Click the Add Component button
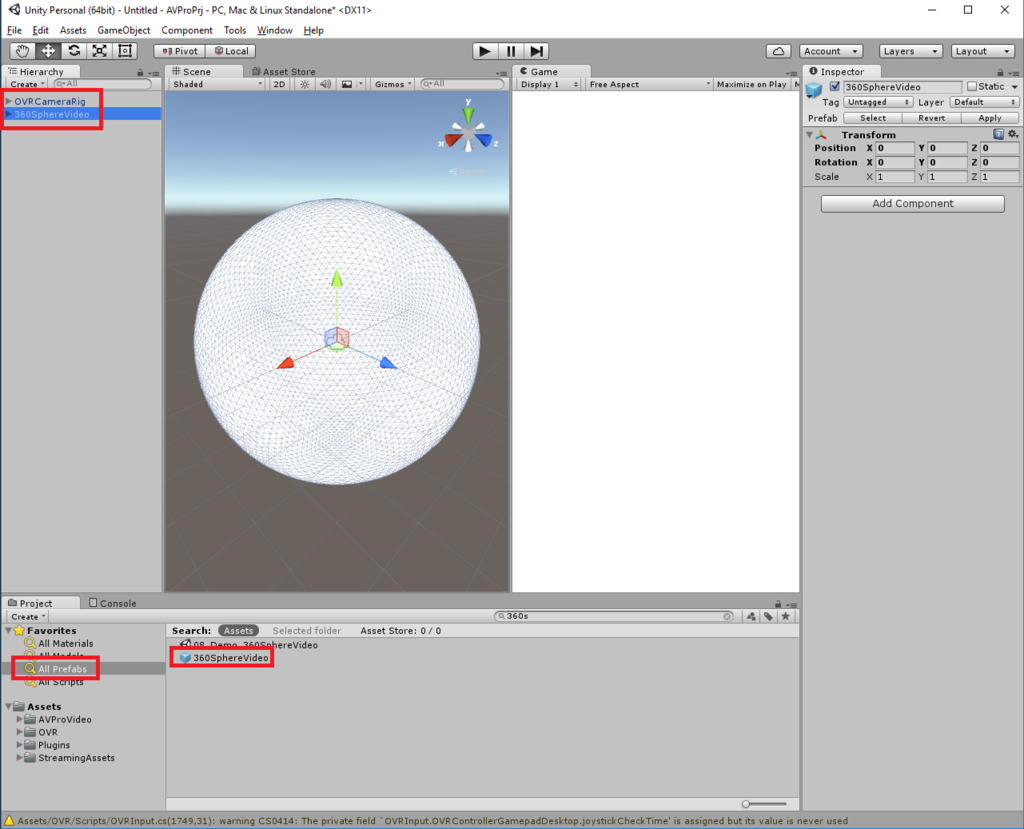The width and height of the screenshot is (1024, 829). [912, 204]
